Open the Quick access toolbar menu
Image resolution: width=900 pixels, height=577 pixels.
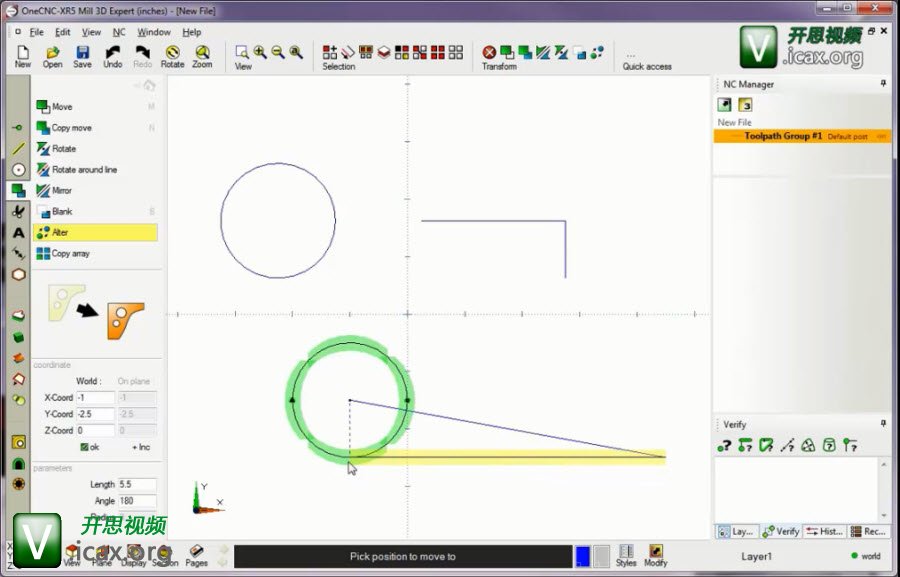(x=632, y=55)
